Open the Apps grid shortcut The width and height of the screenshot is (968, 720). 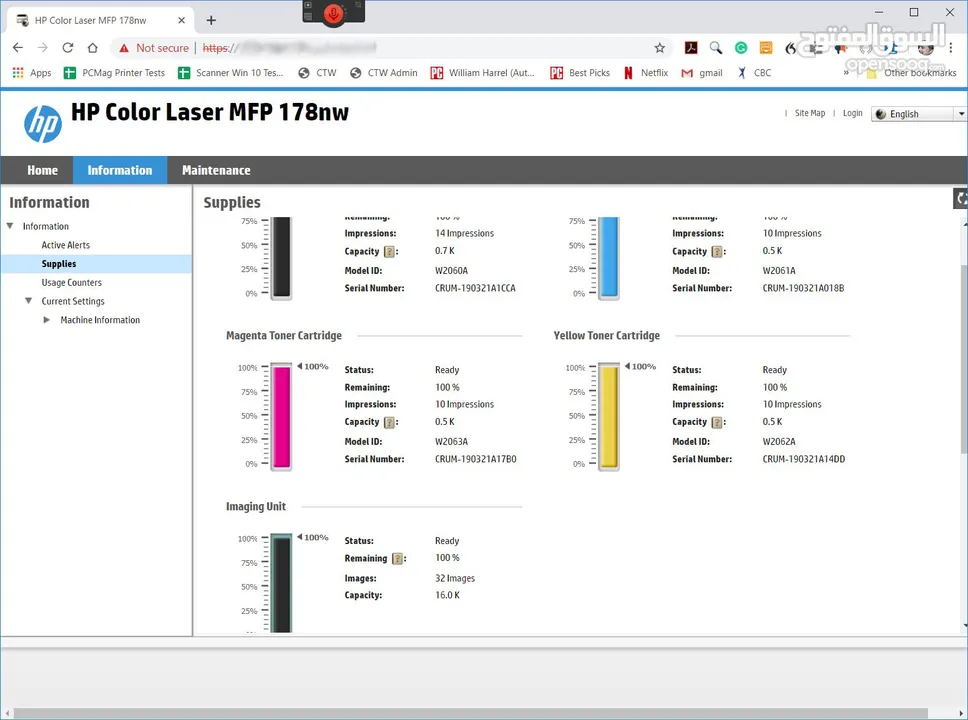(x=32, y=73)
